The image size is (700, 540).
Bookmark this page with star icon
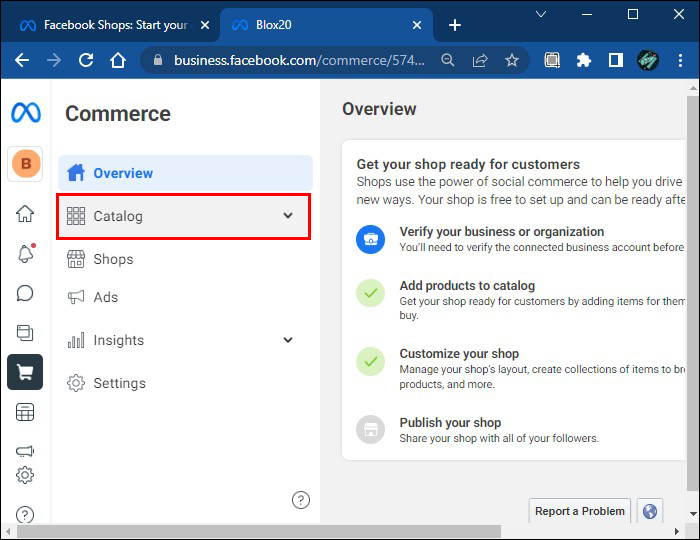[x=512, y=60]
